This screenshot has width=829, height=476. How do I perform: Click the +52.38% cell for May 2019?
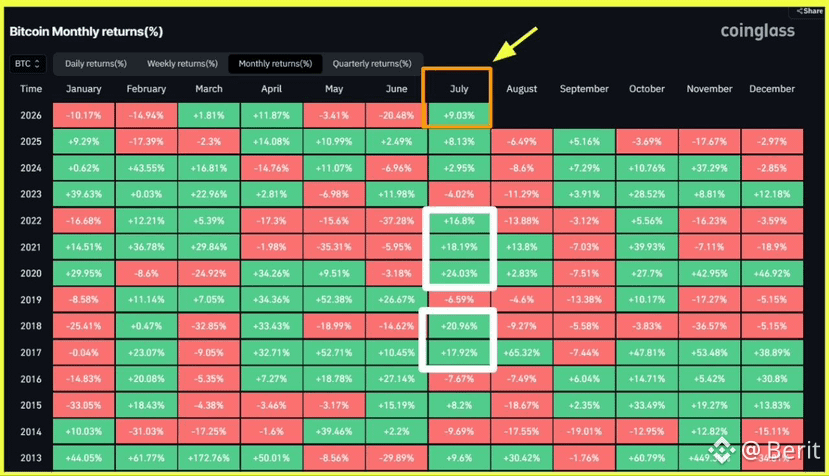coord(334,300)
